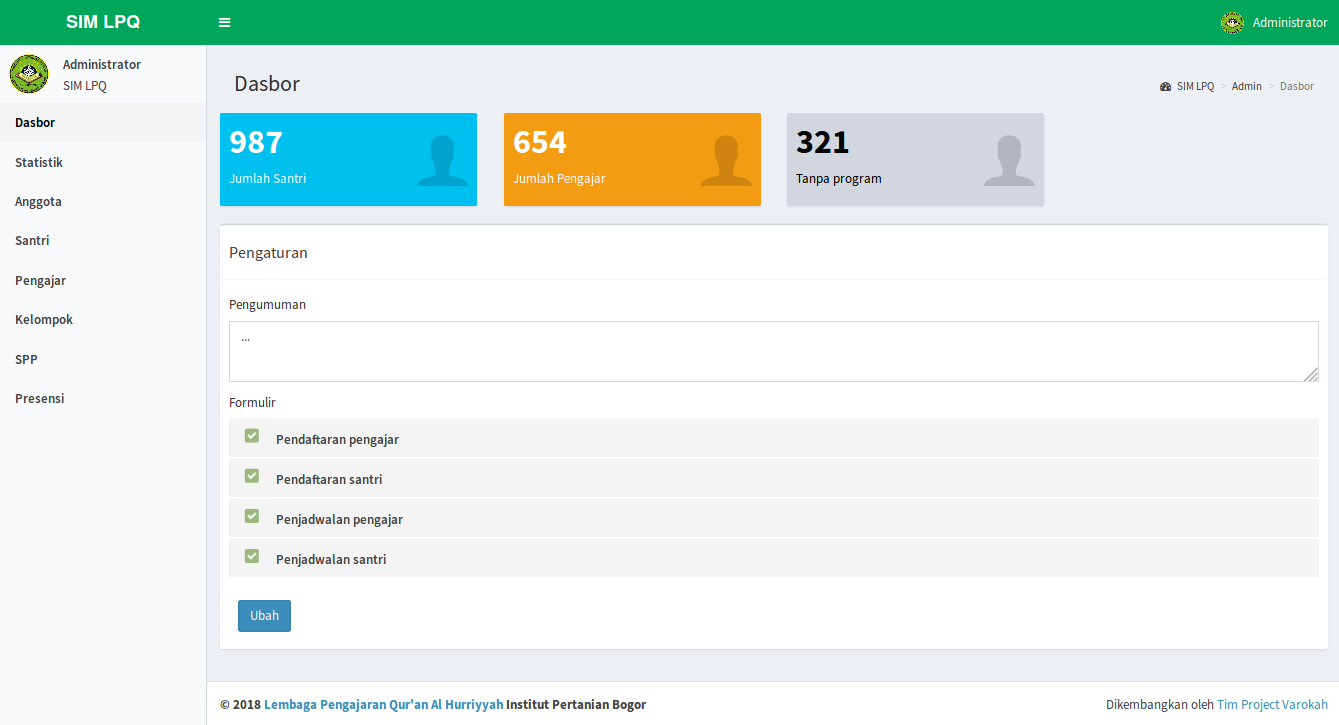Uncheck Pendaftaran pengajar checkbox
The width and height of the screenshot is (1339, 725).
[x=252, y=436]
